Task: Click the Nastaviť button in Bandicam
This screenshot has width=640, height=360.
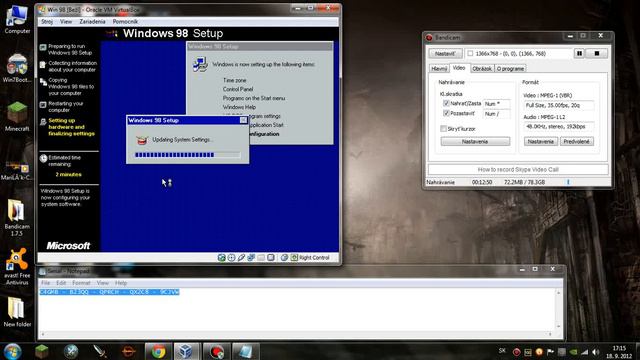Action: pyautogui.click(x=445, y=53)
